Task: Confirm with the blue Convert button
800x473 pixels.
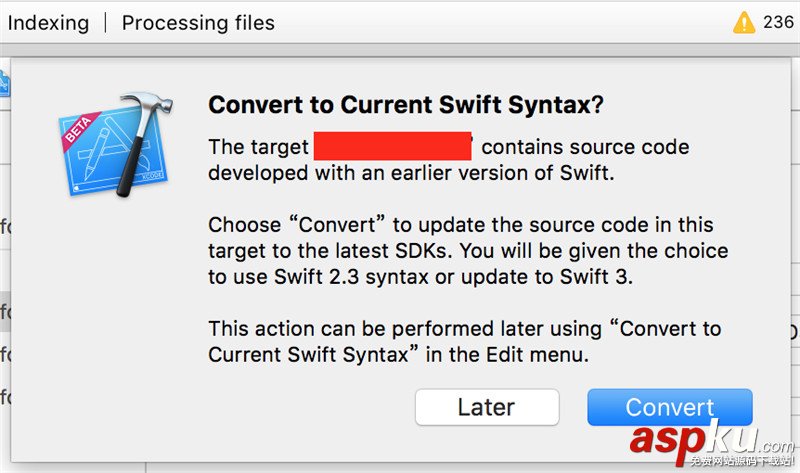Action: click(x=669, y=407)
